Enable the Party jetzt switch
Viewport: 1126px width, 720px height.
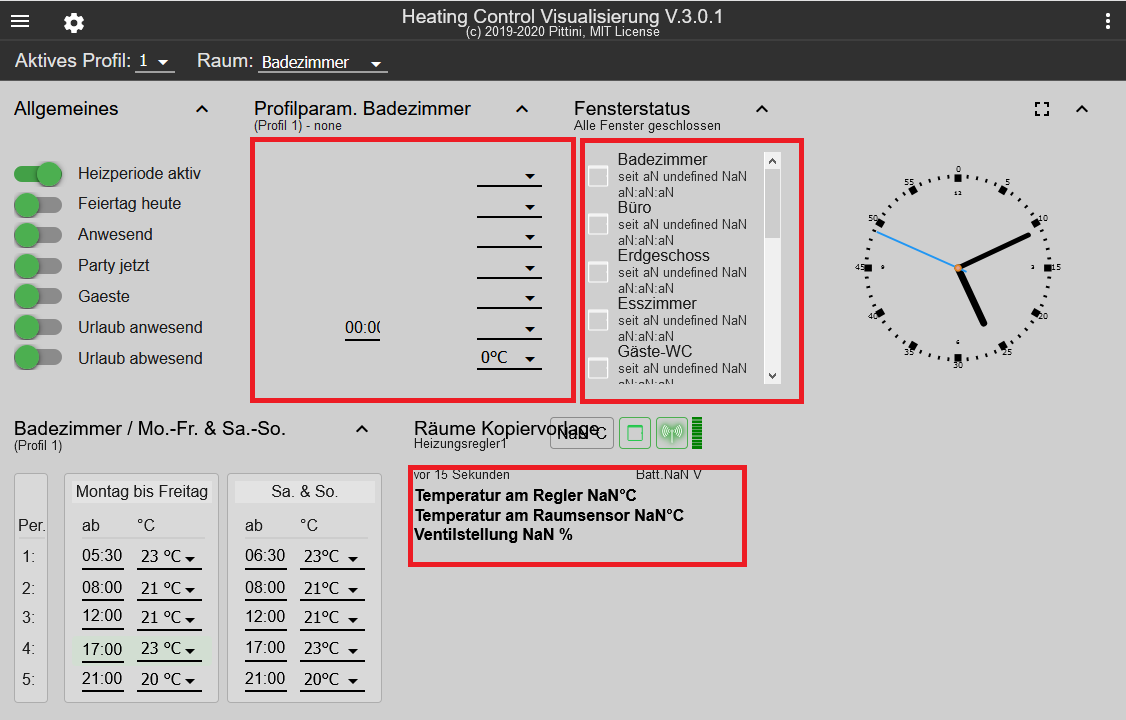pyautogui.click(x=39, y=266)
